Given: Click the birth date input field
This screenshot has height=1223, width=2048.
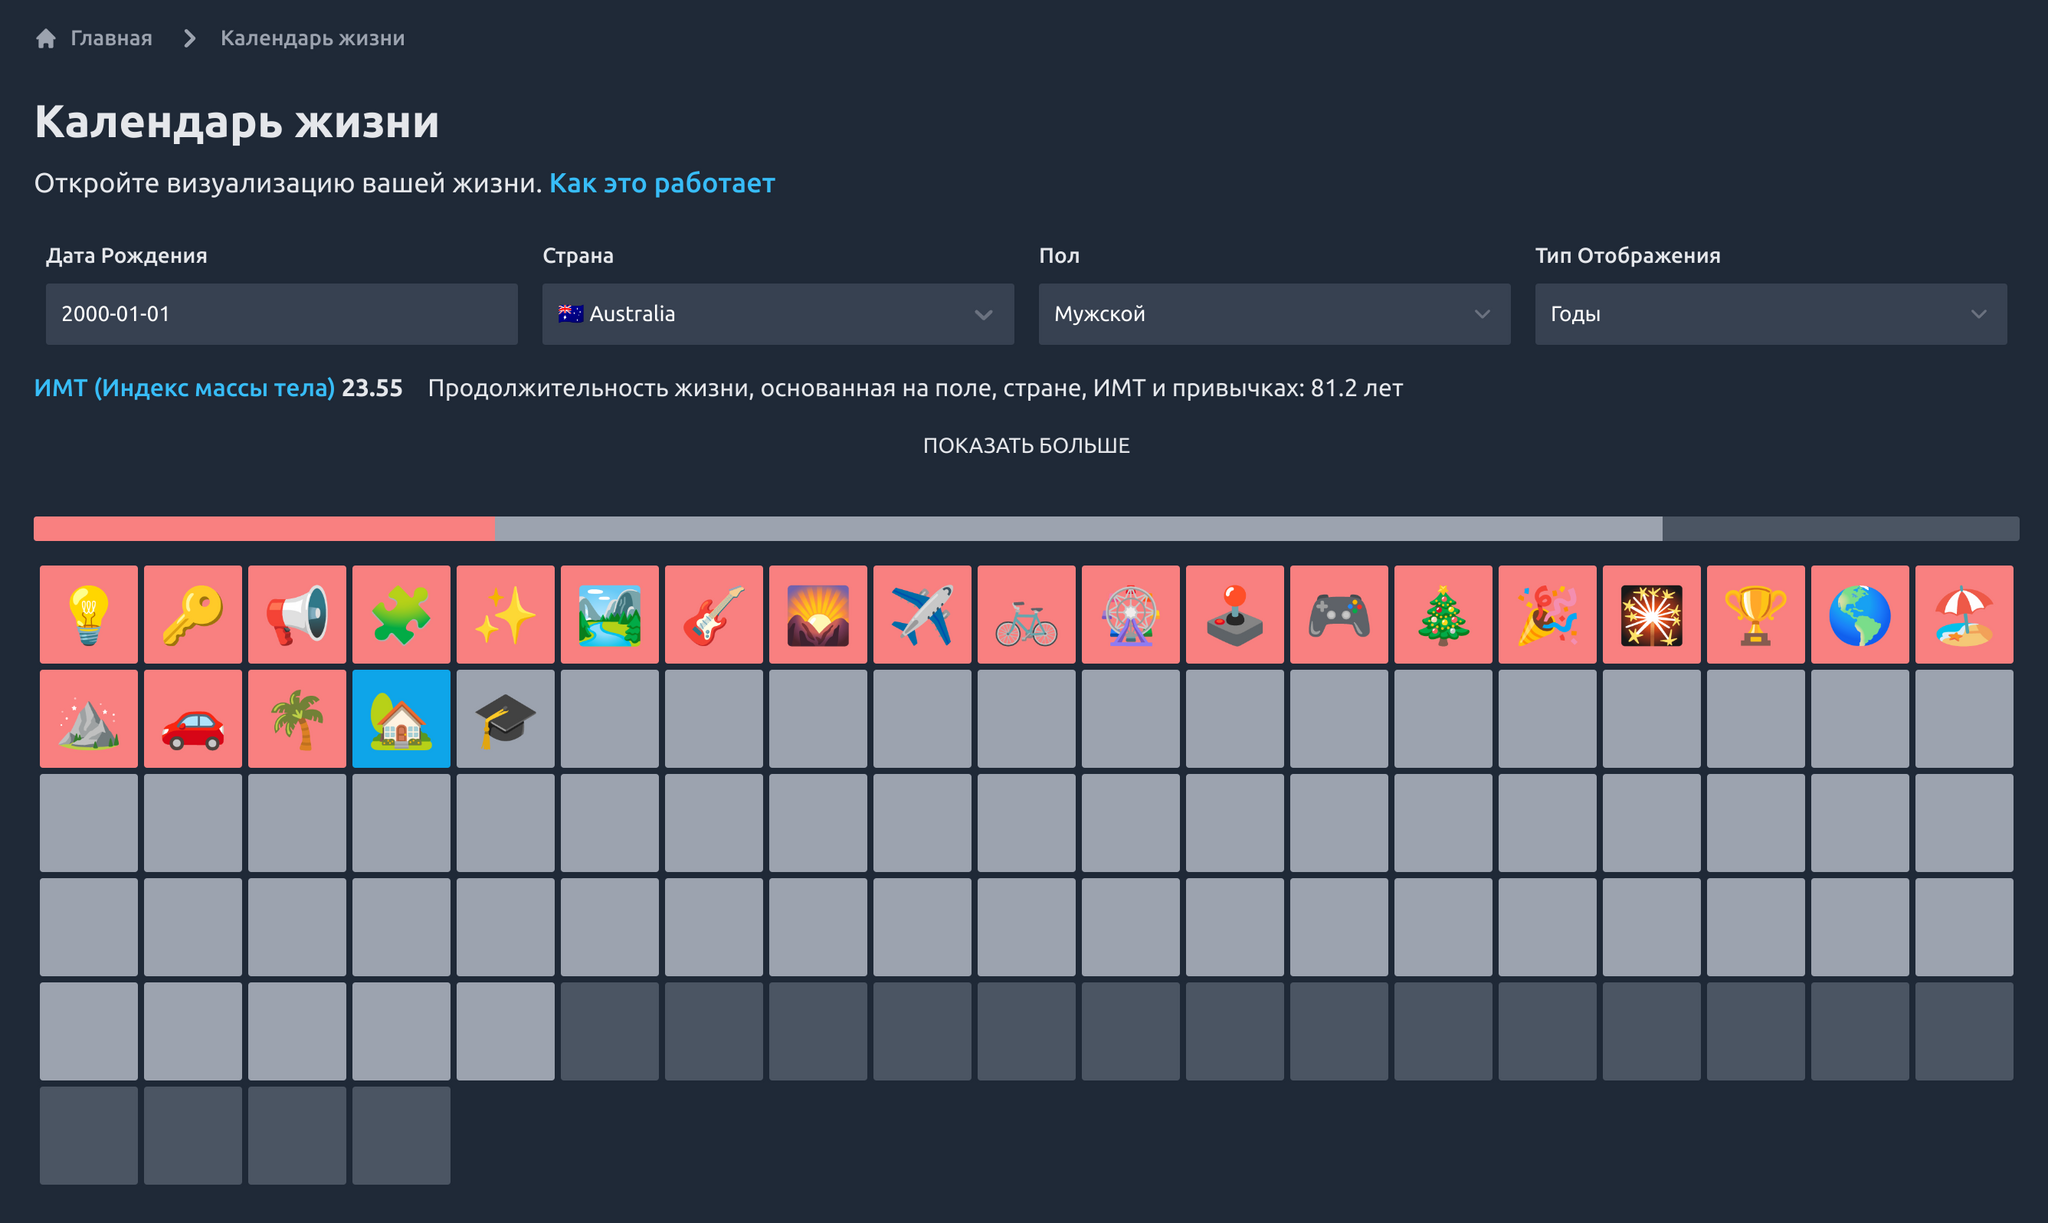Looking at the screenshot, I should click(281, 314).
